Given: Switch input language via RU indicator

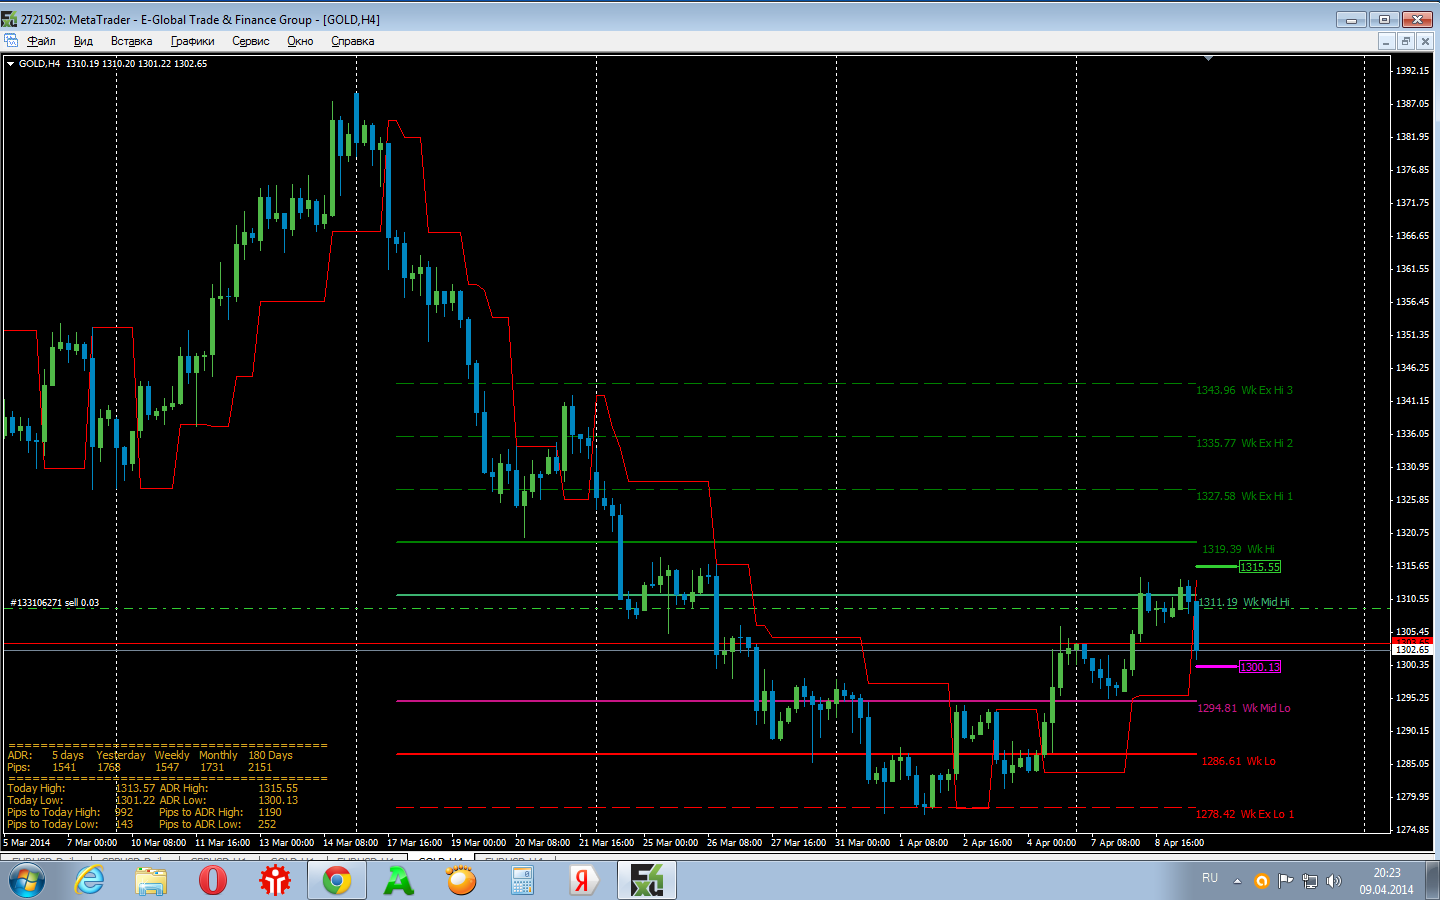Looking at the screenshot, I should [x=1210, y=878].
